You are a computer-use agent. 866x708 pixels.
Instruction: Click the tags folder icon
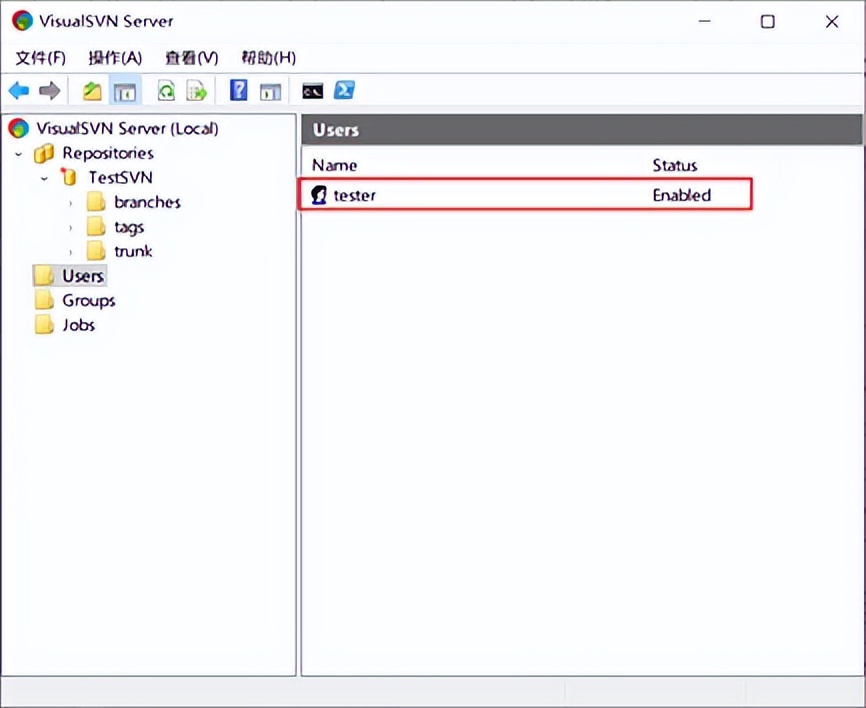[96, 226]
